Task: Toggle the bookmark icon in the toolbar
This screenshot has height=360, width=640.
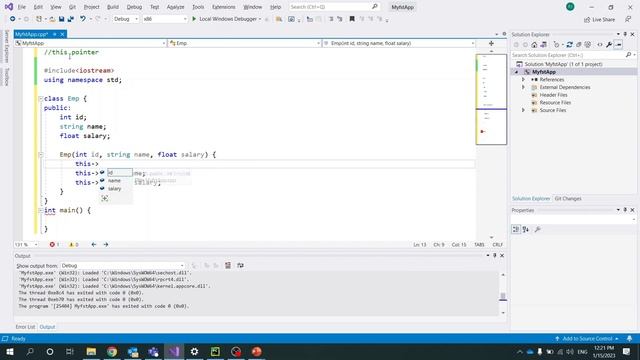Action: (352, 19)
